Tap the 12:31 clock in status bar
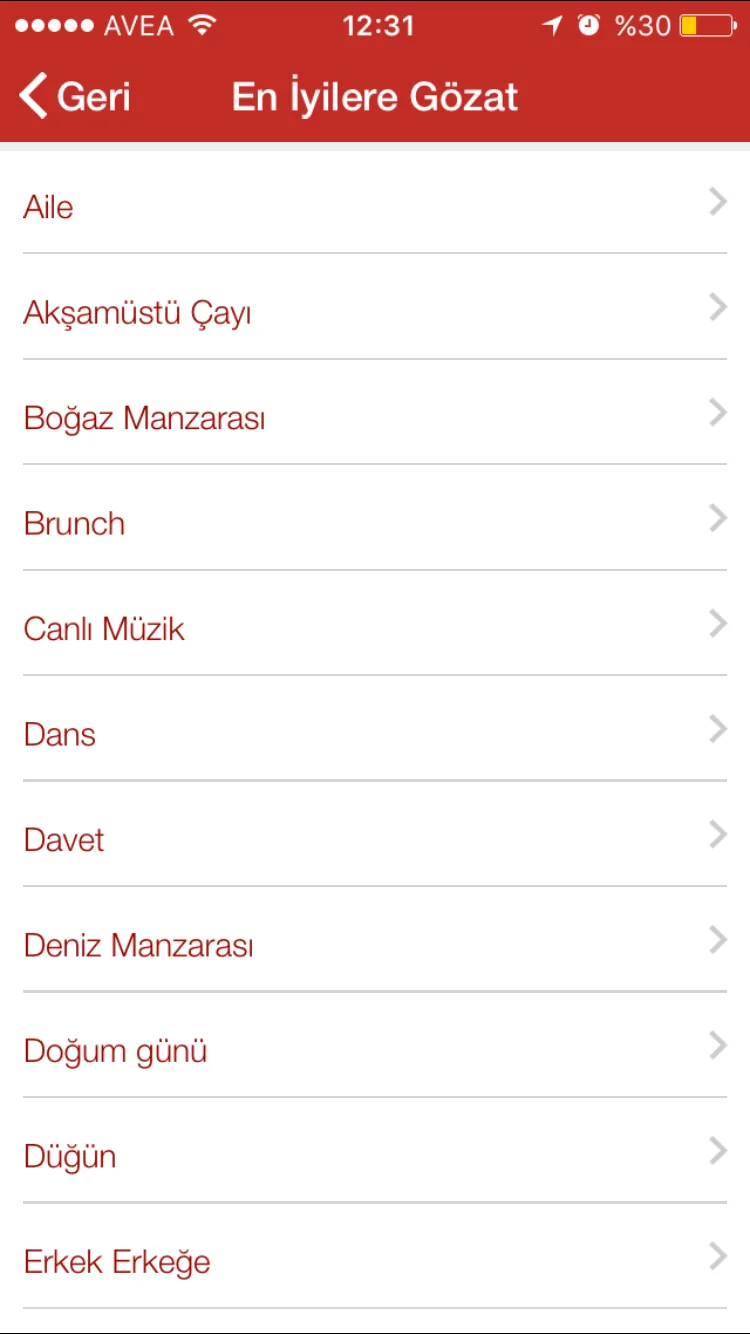The width and height of the screenshot is (750, 1334). click(x=378, y=25)
